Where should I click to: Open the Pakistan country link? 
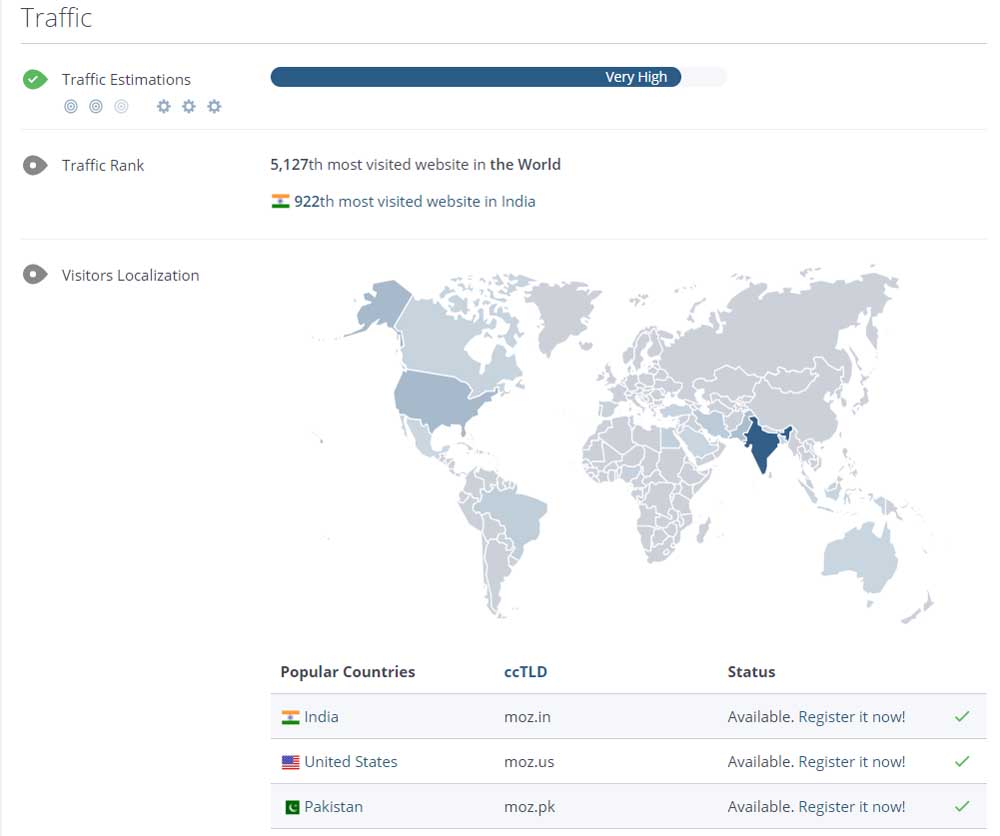click(x=334, y=807)
